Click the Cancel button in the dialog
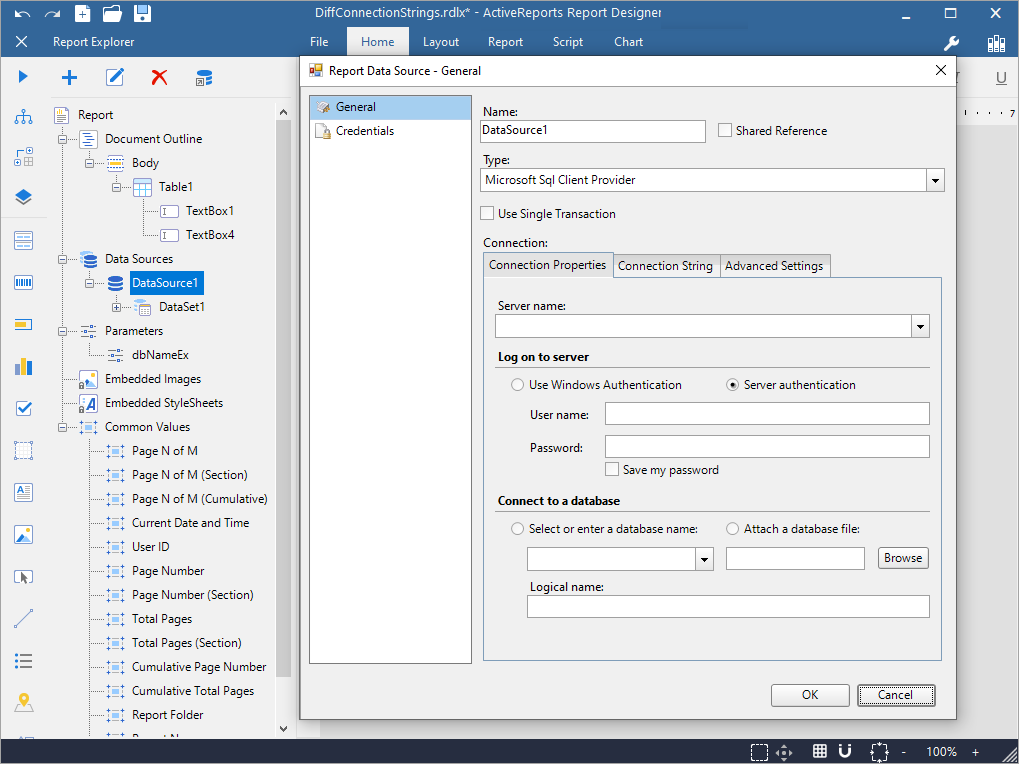The width and height of the screenshot is (1019, 764). pyautogui.click(x=896, y=695)
